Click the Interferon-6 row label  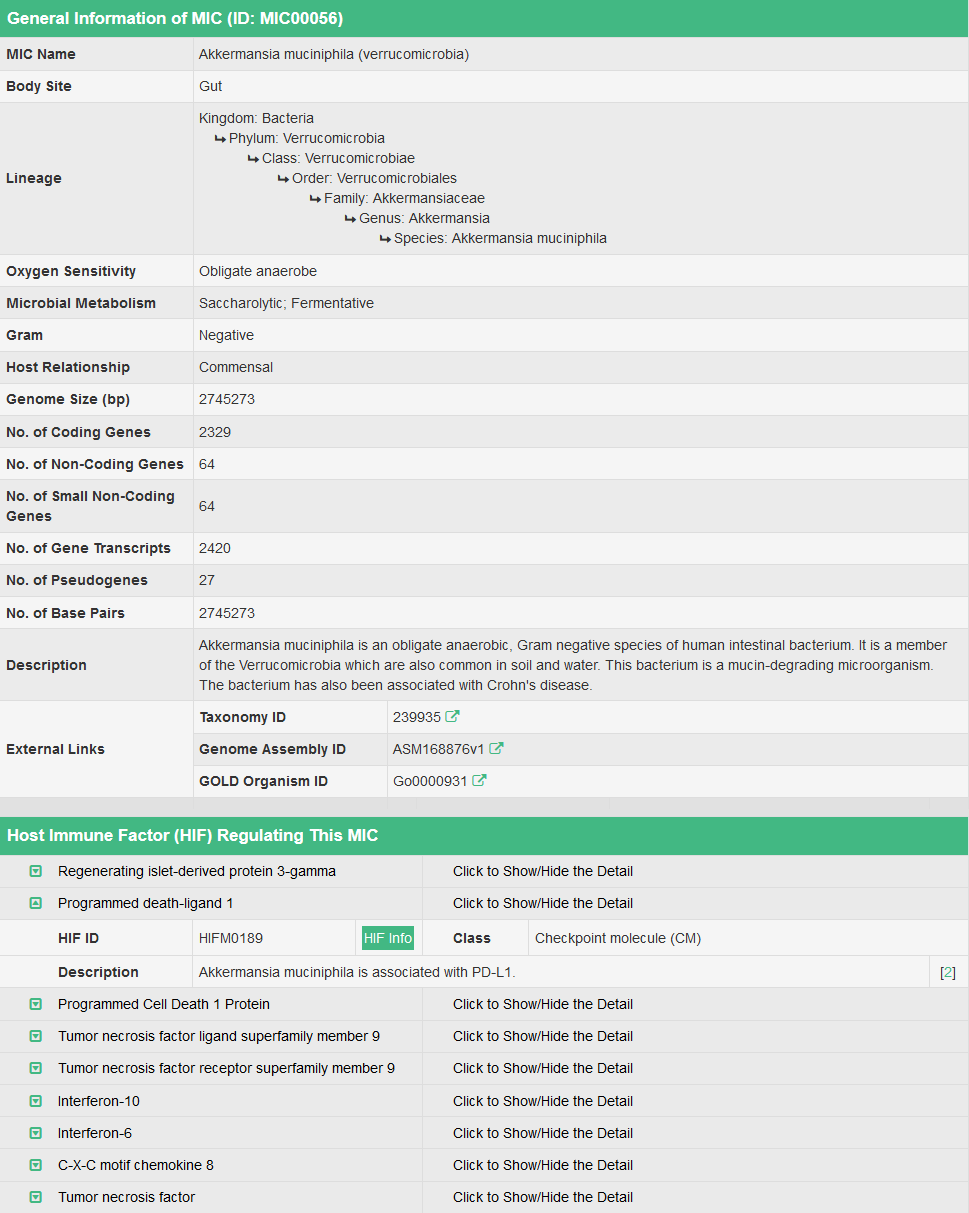[95, 1133]
